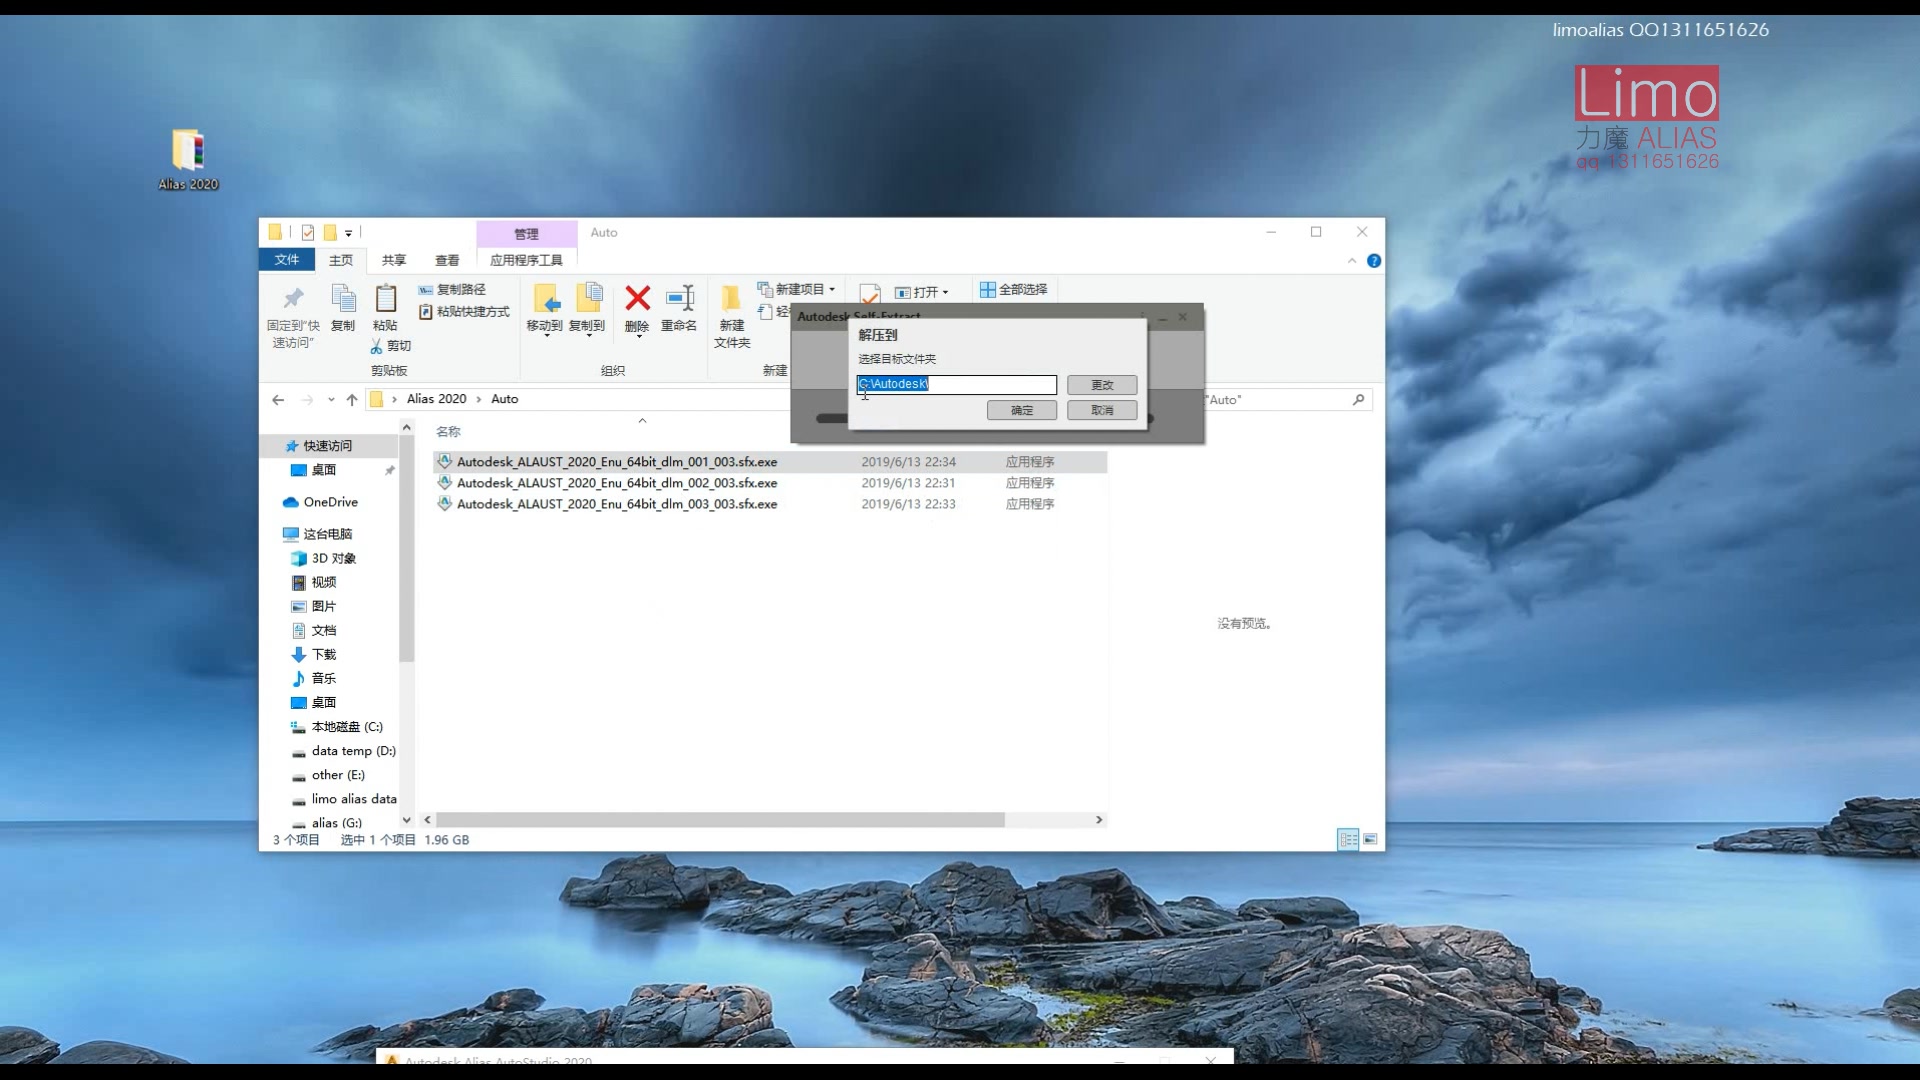Collapse the ribbon with the chevron
Image resolution: width=1920 pixels, height=1080 pixels.
click(1352, 261)
